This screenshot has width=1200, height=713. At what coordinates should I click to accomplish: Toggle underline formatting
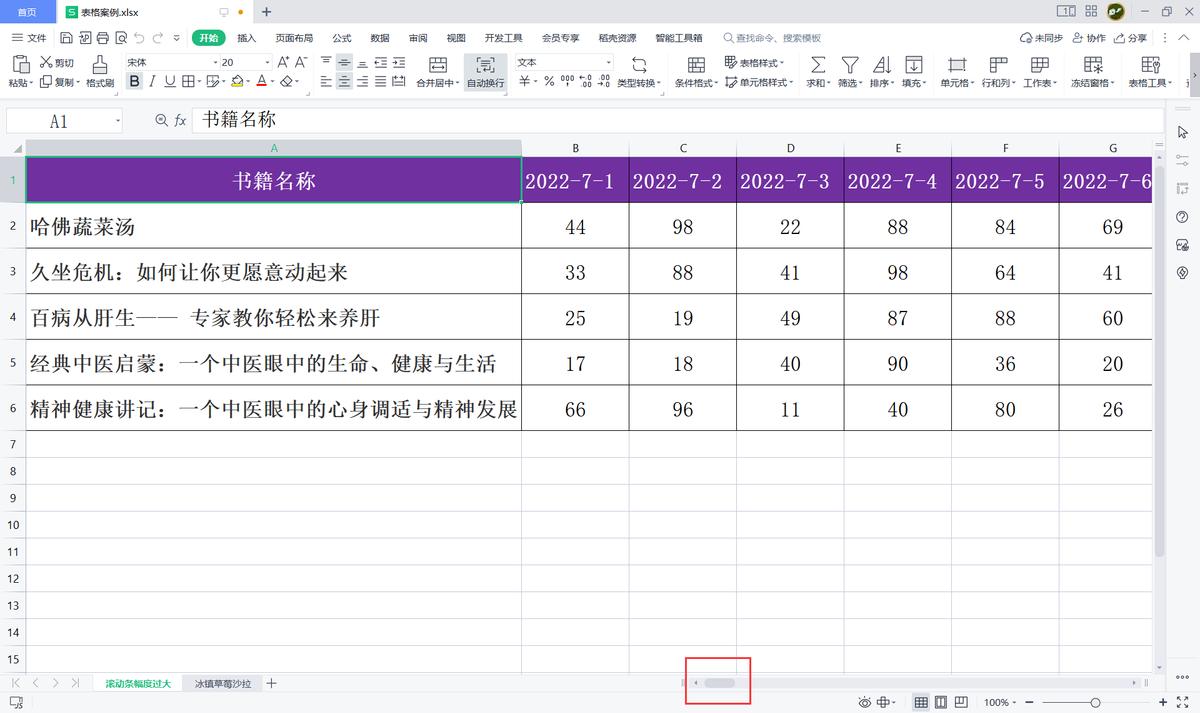[x=172, y=81]
